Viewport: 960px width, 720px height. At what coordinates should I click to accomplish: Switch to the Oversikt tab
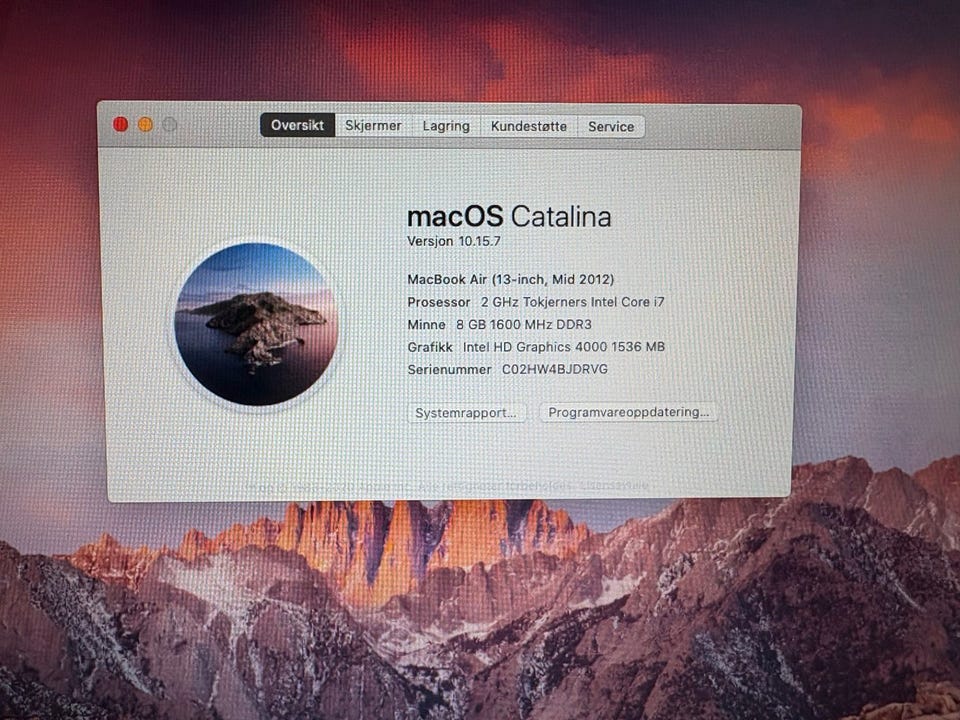298,125
